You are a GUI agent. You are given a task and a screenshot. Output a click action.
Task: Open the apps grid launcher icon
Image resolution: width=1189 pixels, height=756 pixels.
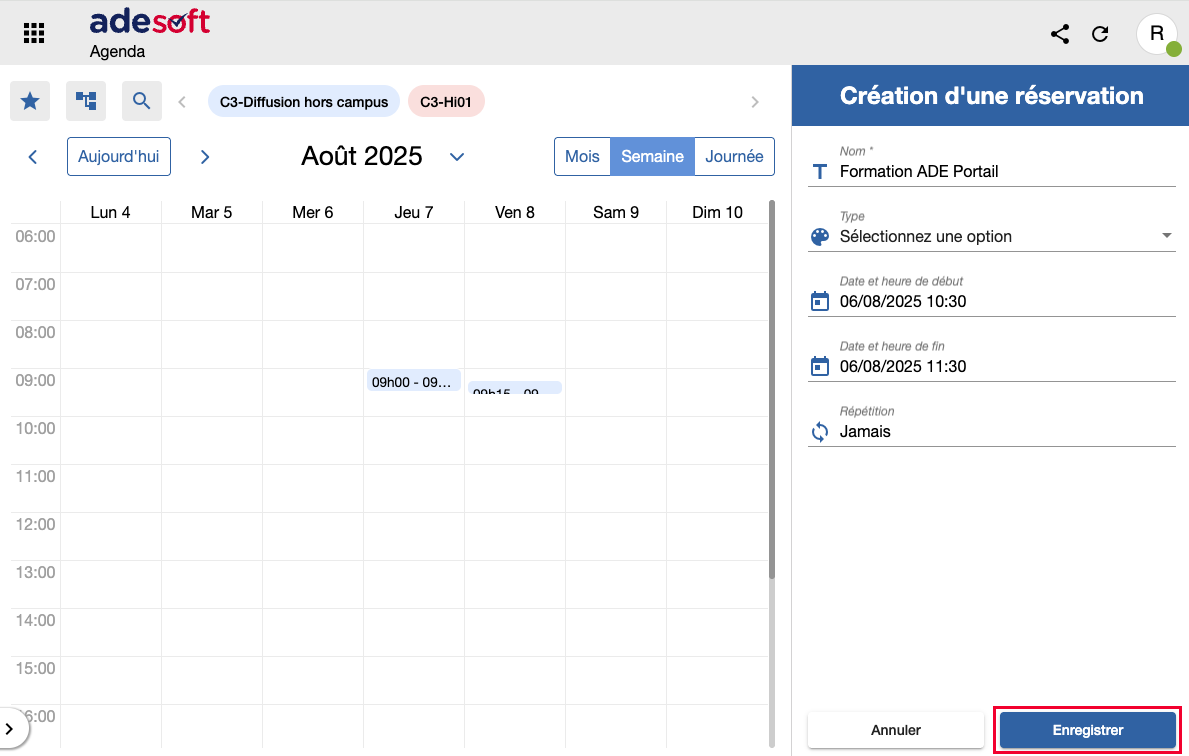pos(34,33)
